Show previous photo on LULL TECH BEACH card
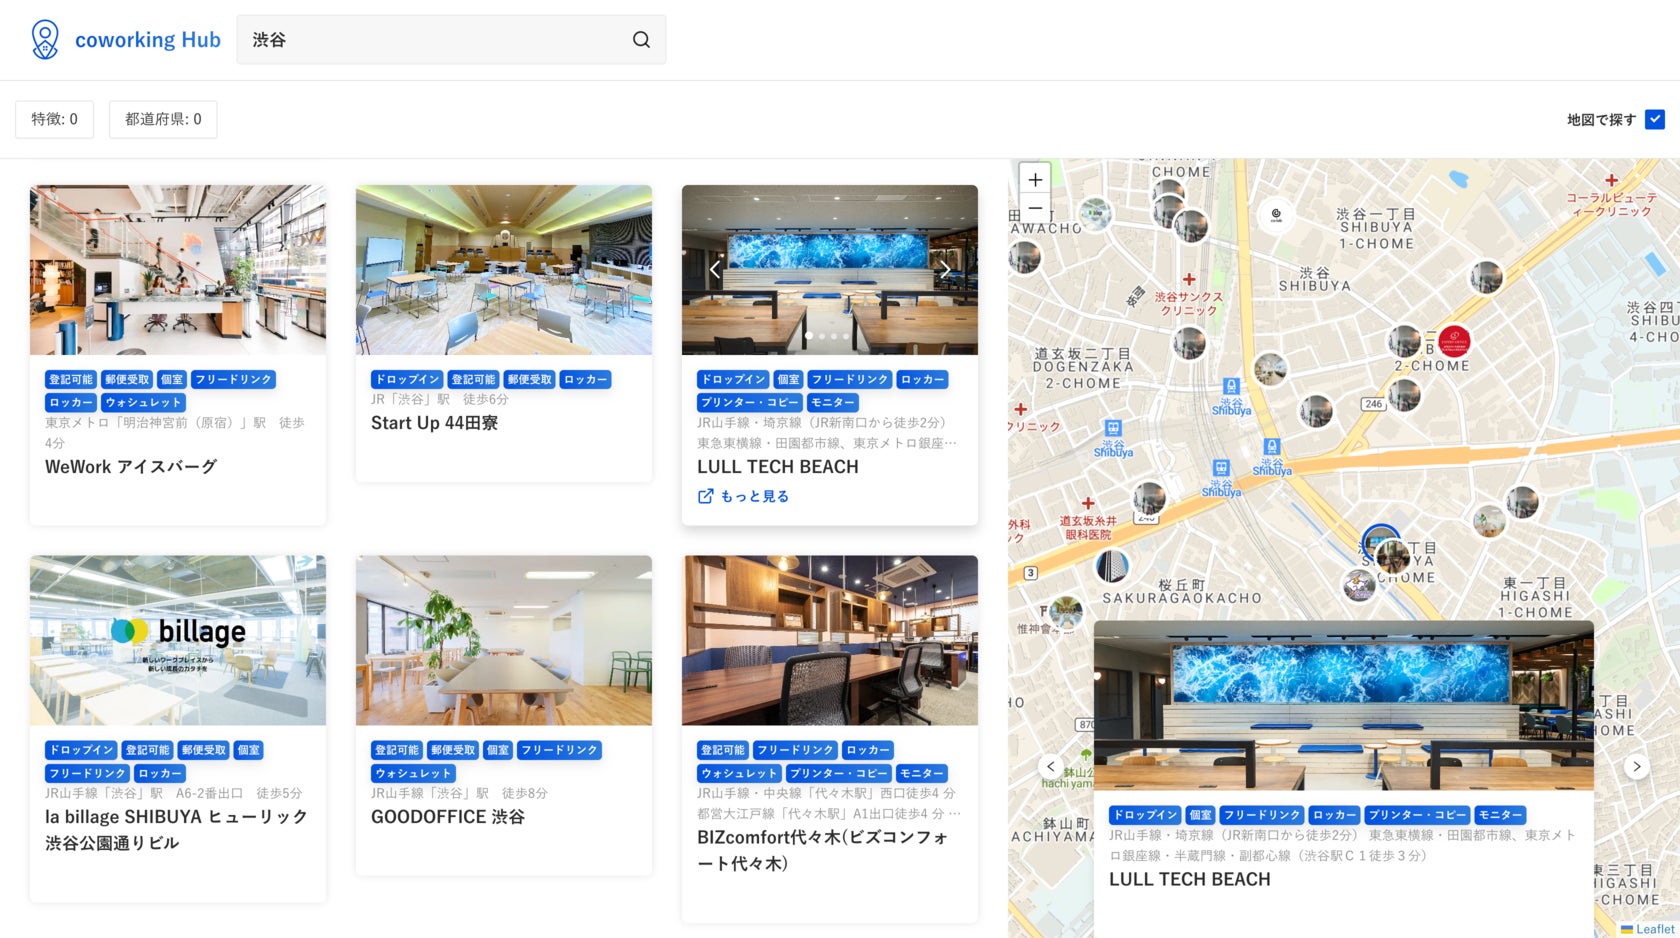 pos(715,270)
